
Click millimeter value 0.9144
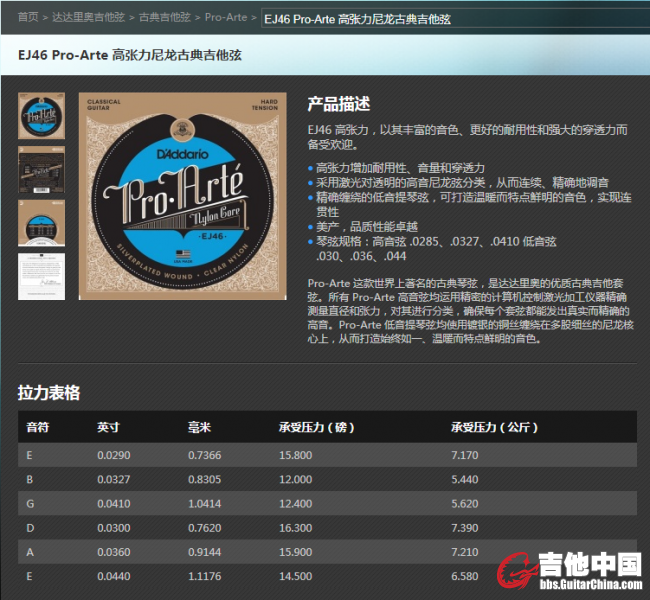(x=204, y=552)
